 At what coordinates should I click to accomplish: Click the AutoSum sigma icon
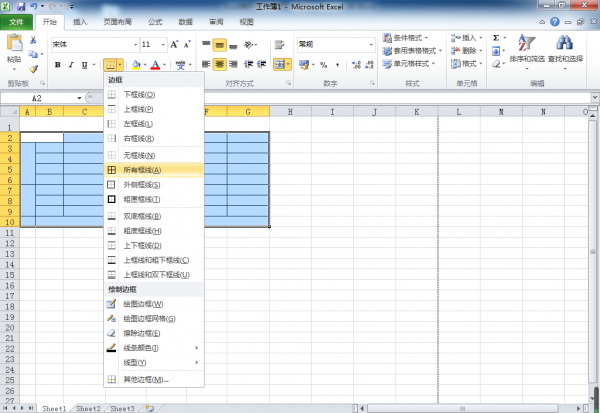pos(496,38)
